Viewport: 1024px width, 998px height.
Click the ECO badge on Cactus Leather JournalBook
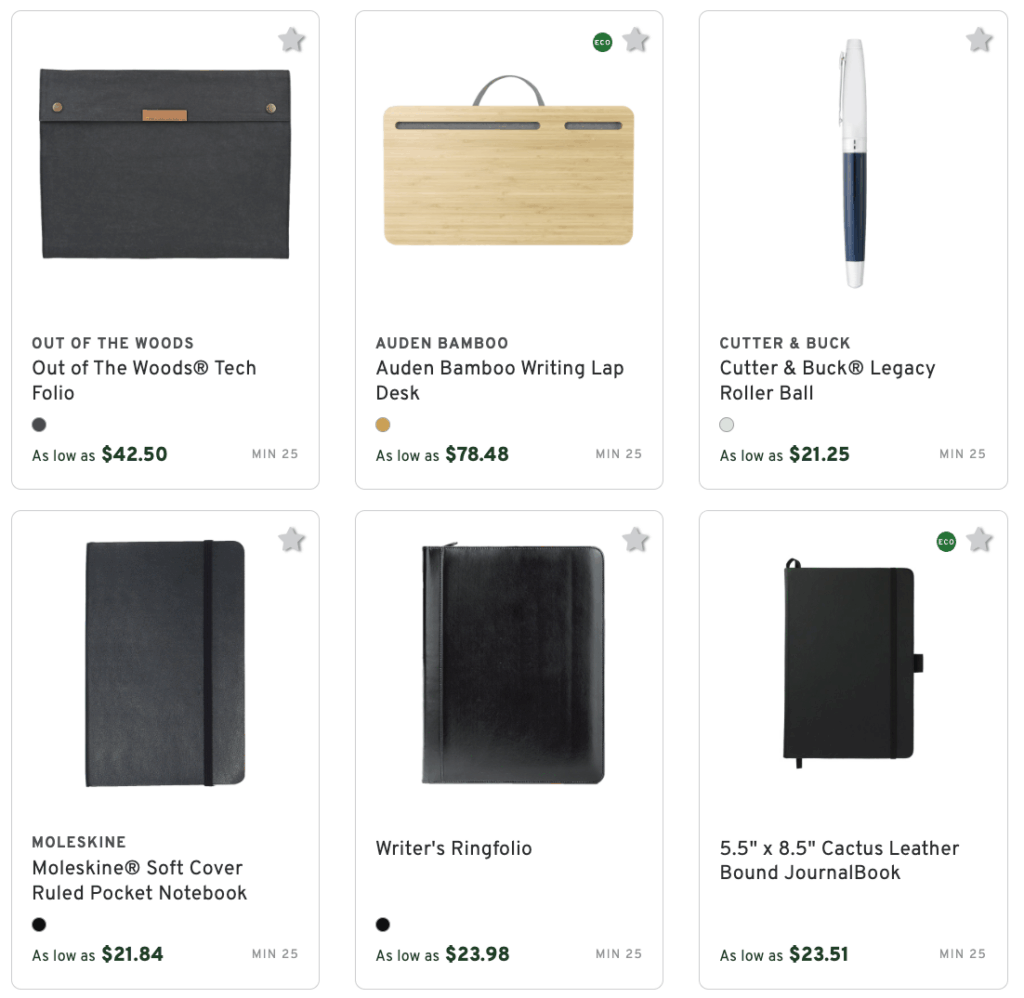945,541
